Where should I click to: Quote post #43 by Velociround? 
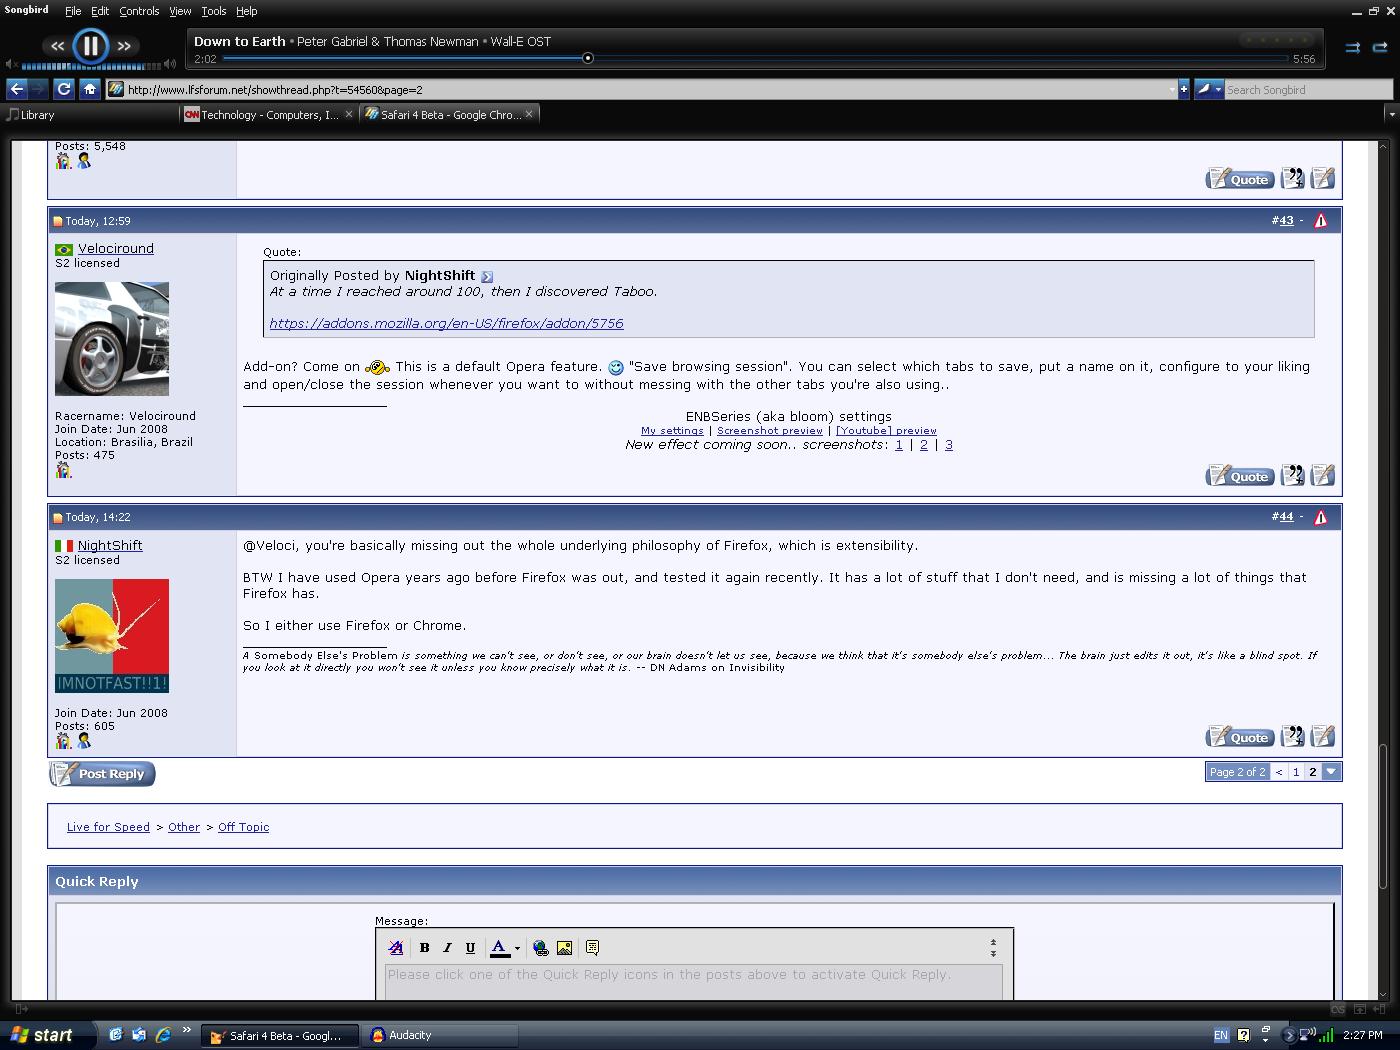[1240, 476]
